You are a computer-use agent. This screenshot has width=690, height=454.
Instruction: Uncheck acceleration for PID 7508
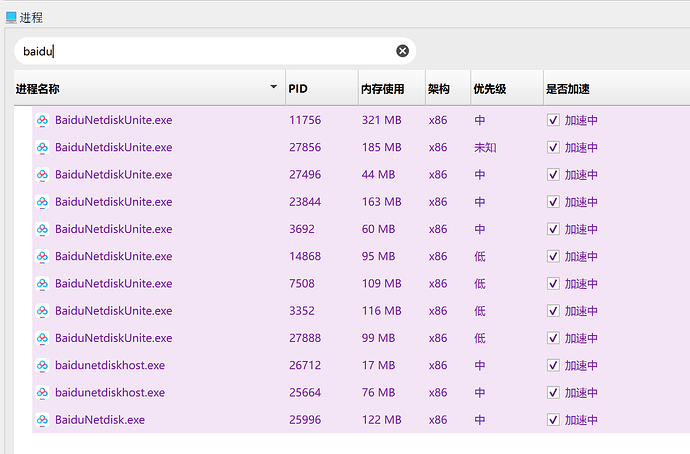(553, 284)
